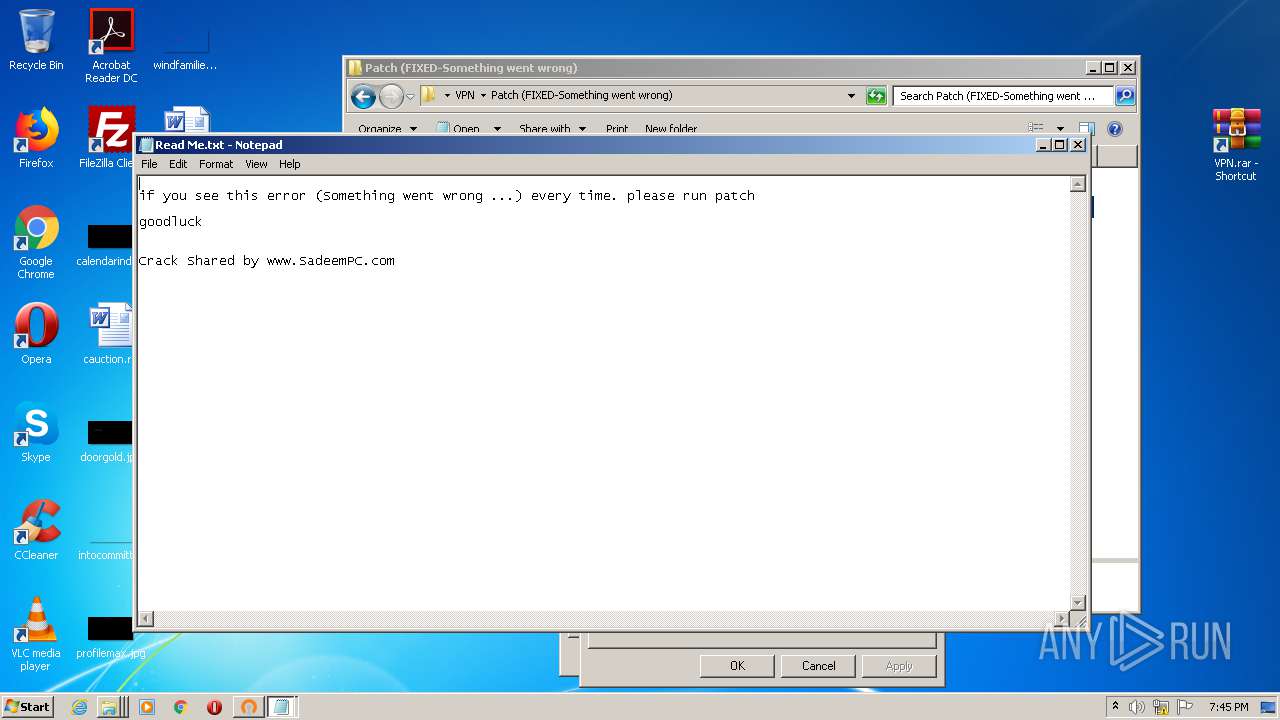This screenshot has height=720, width=1280.
Task: Open Notepad View menu
Action: tap(256, 164)
